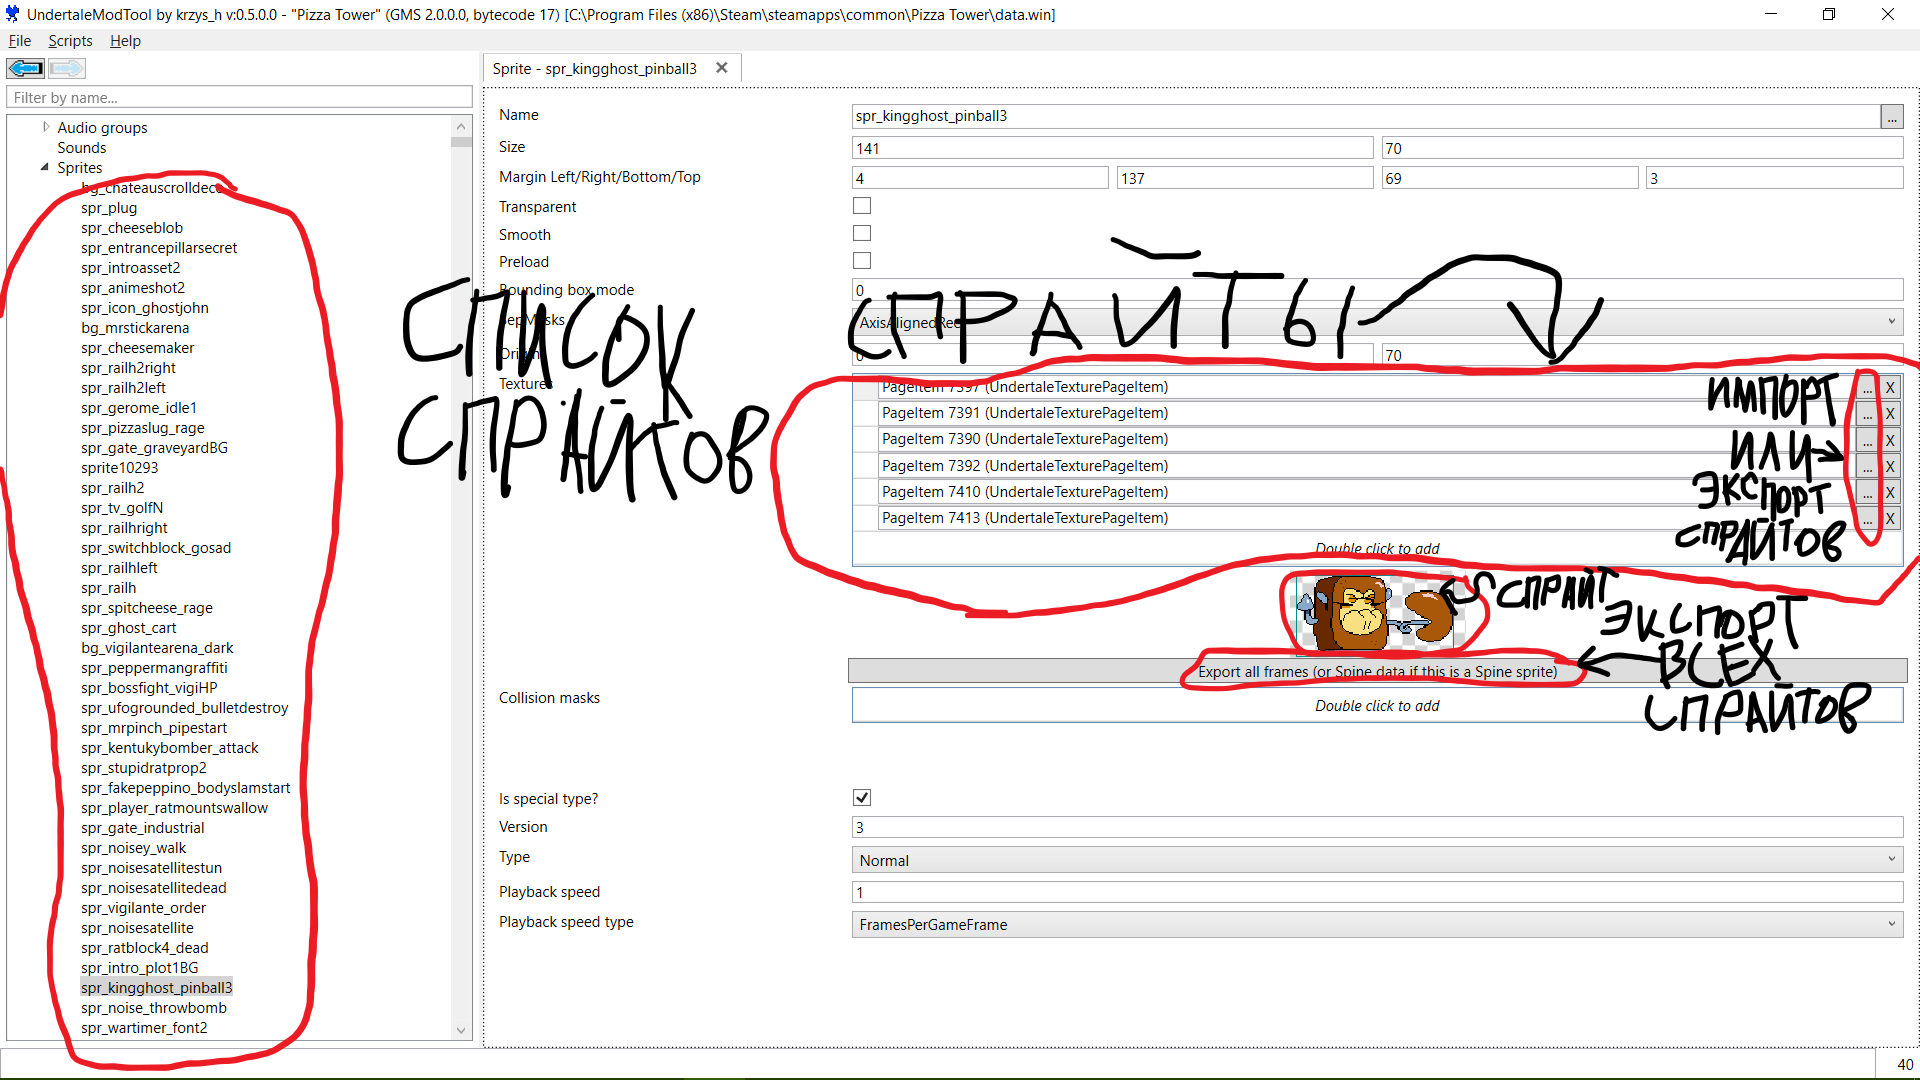Image resolution: width=1920 pixels, height=1080 pixels.
Task: Open the Type dropdown showing Normal
Action: 1377,860
